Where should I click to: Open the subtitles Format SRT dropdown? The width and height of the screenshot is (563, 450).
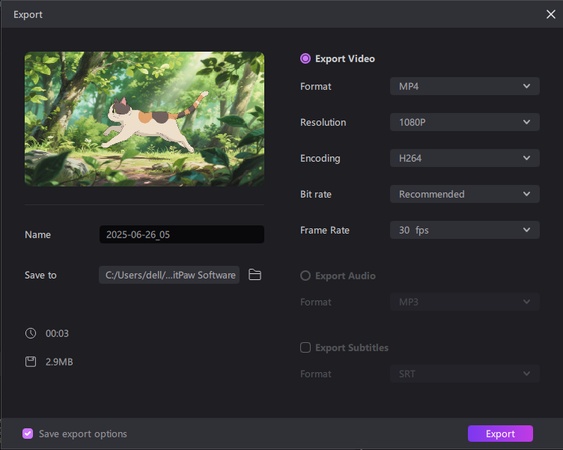465,374
